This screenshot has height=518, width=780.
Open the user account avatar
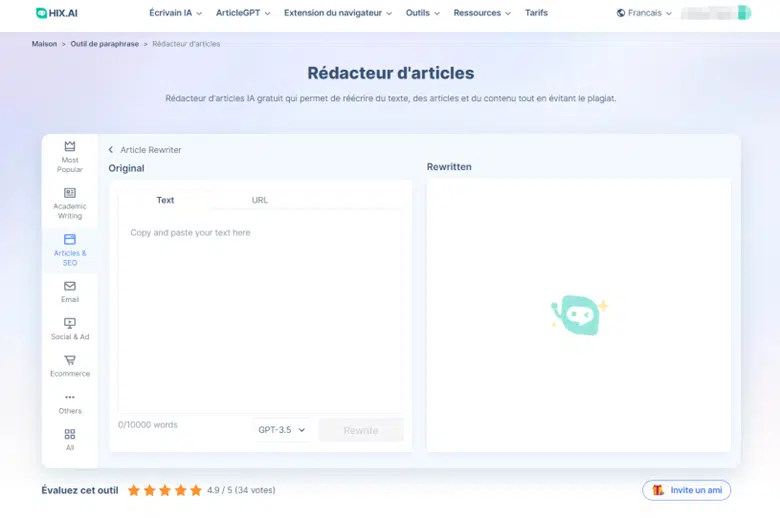[744, 13]
